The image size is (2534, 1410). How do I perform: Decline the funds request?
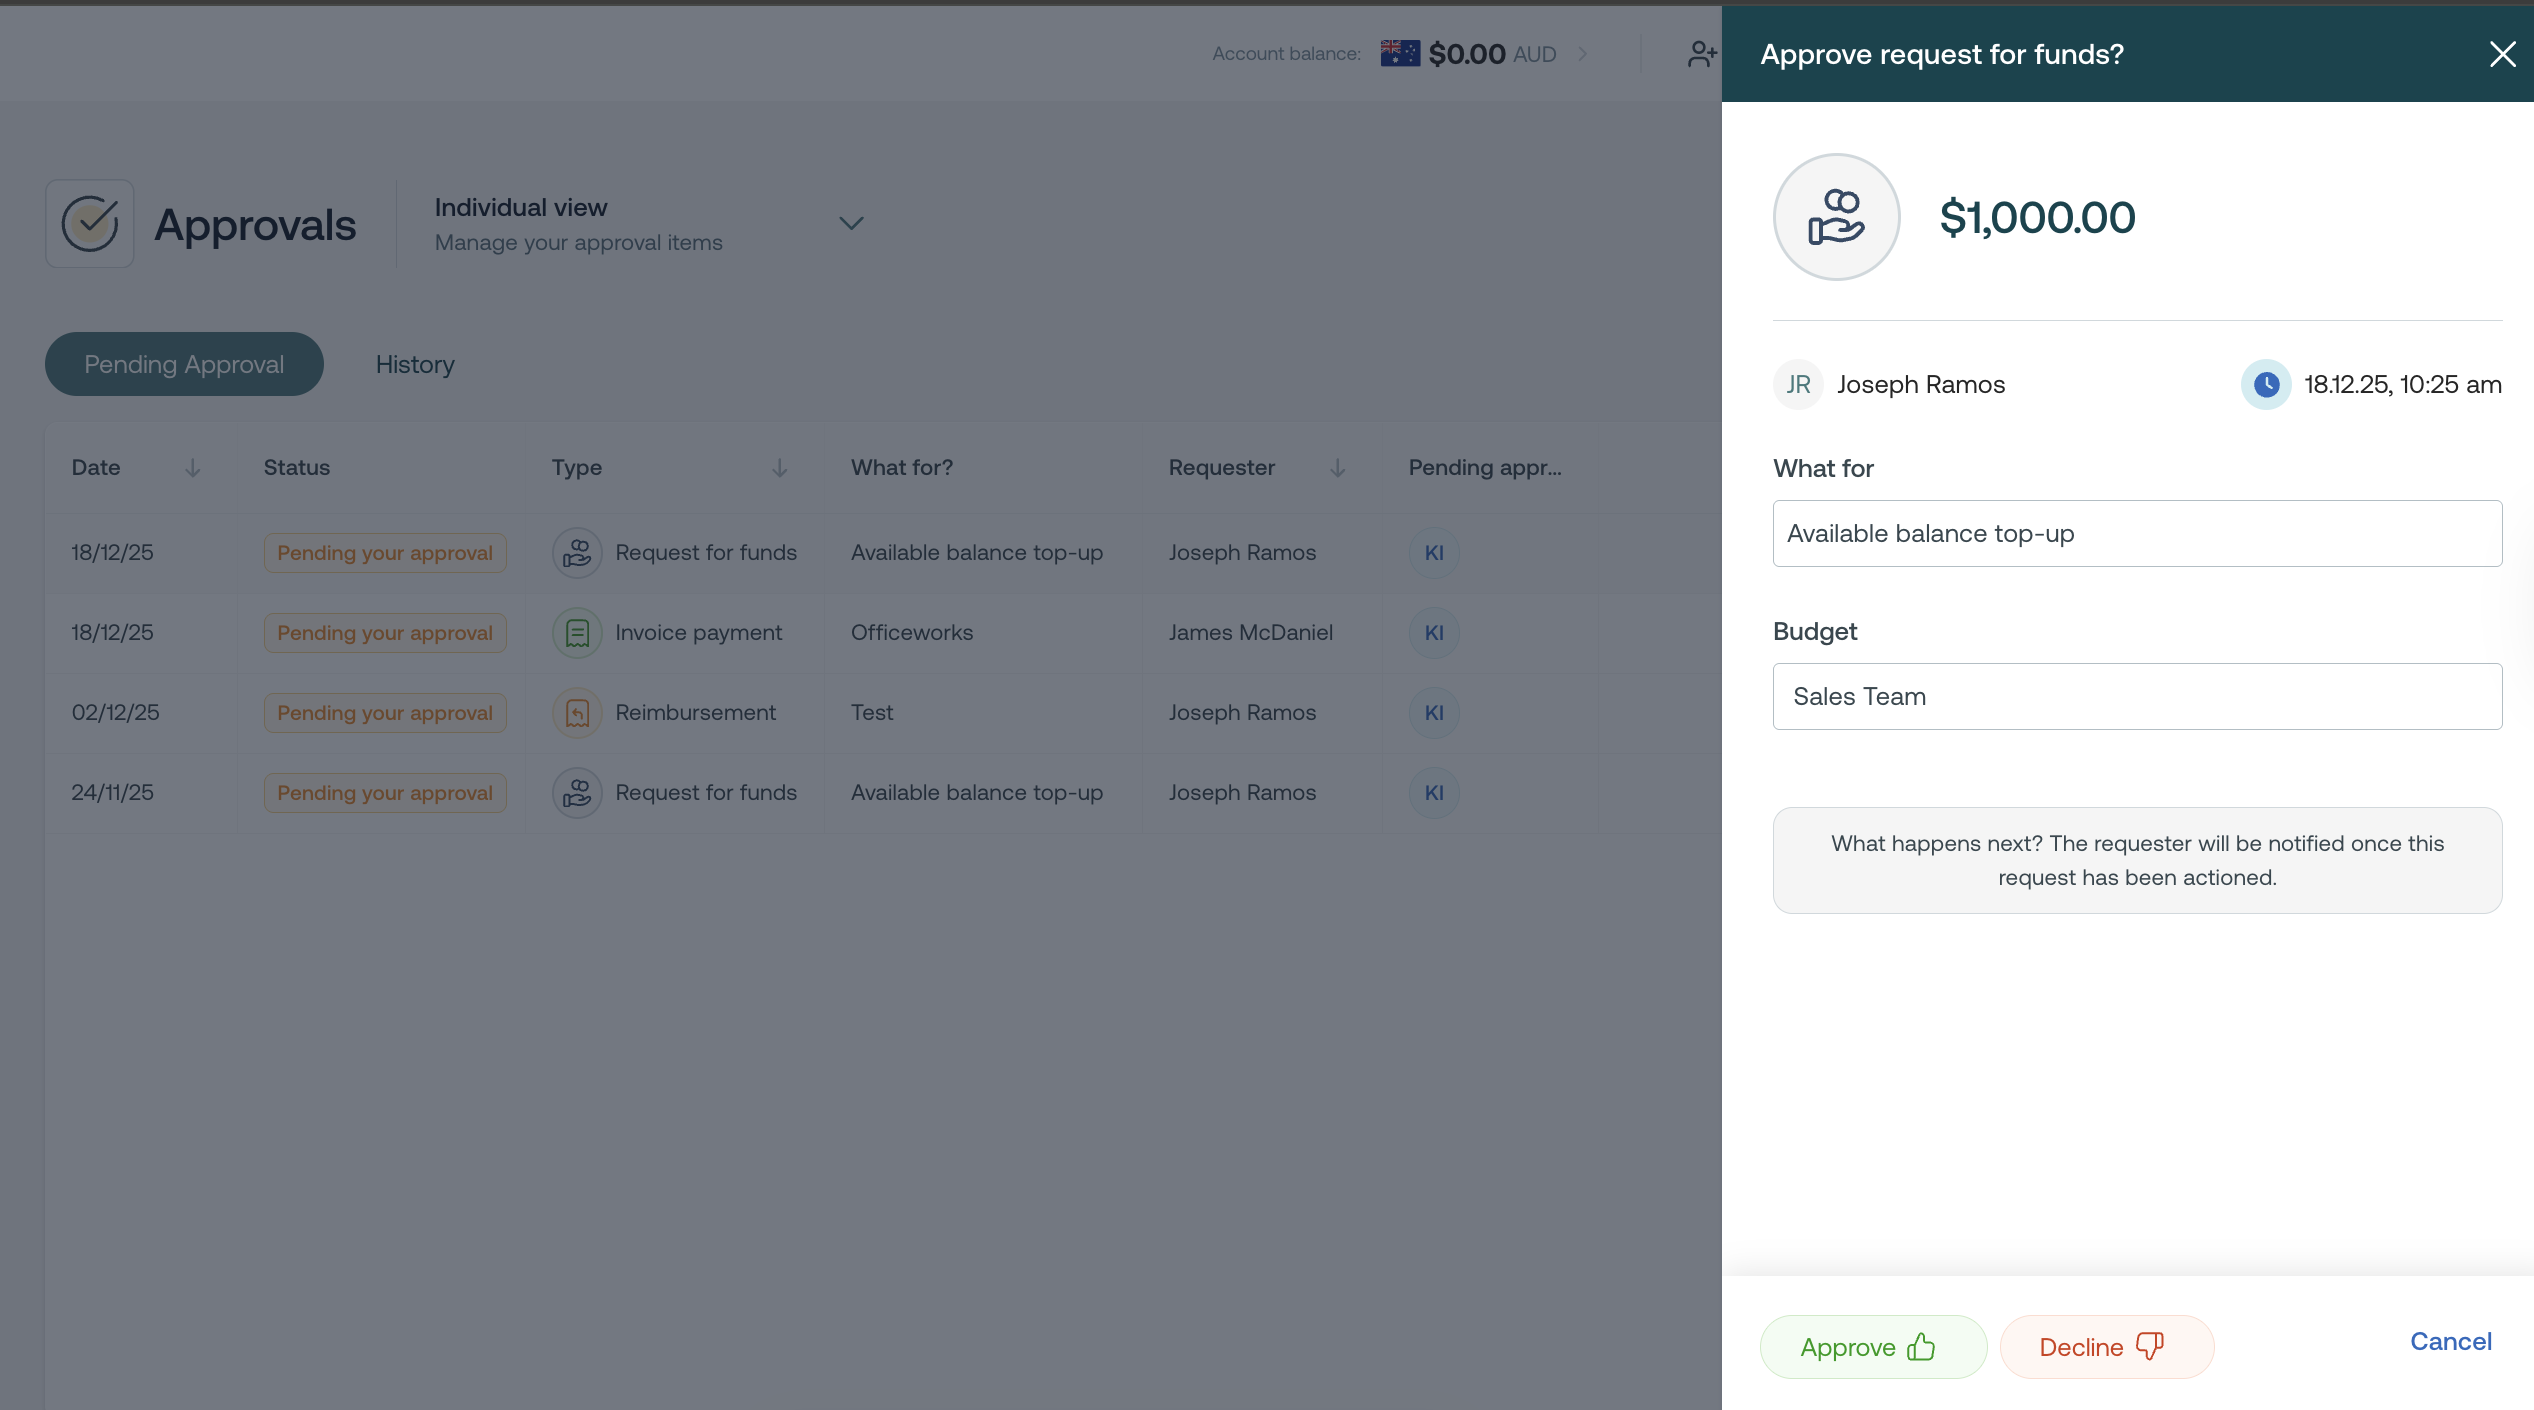click(x=2106, y=1347)
